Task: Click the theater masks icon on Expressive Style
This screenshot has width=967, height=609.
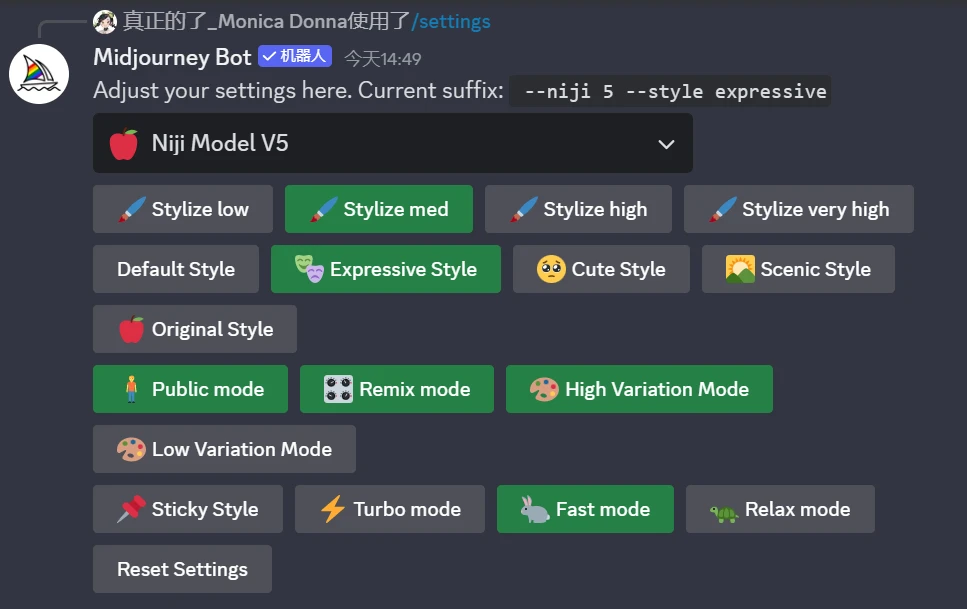Action: (309, 269)
